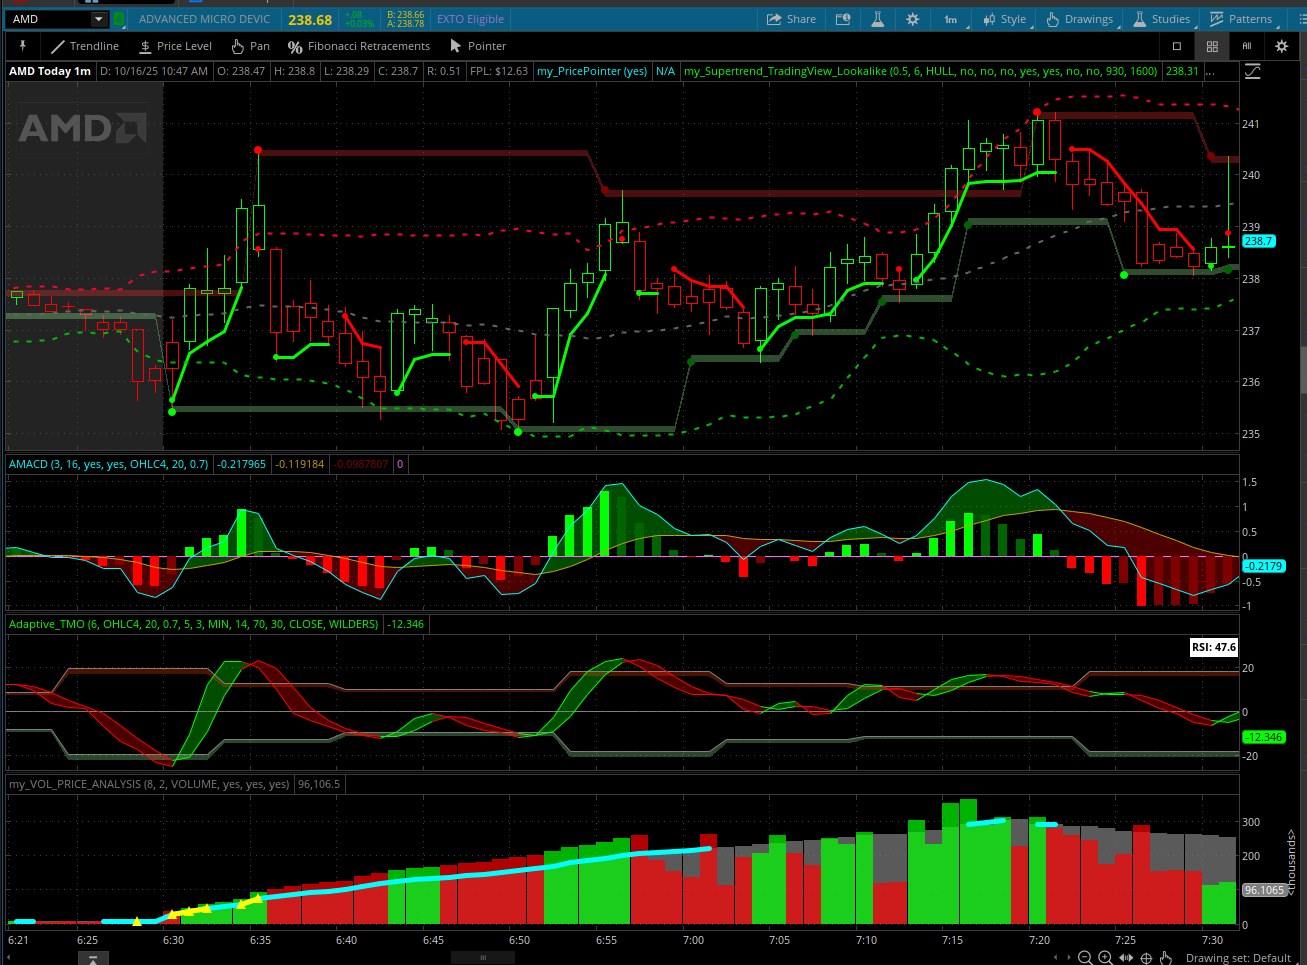Activate the Pan hand tool
The width and height of the screenshot is (1307, 965).
(x=250, y=46)
